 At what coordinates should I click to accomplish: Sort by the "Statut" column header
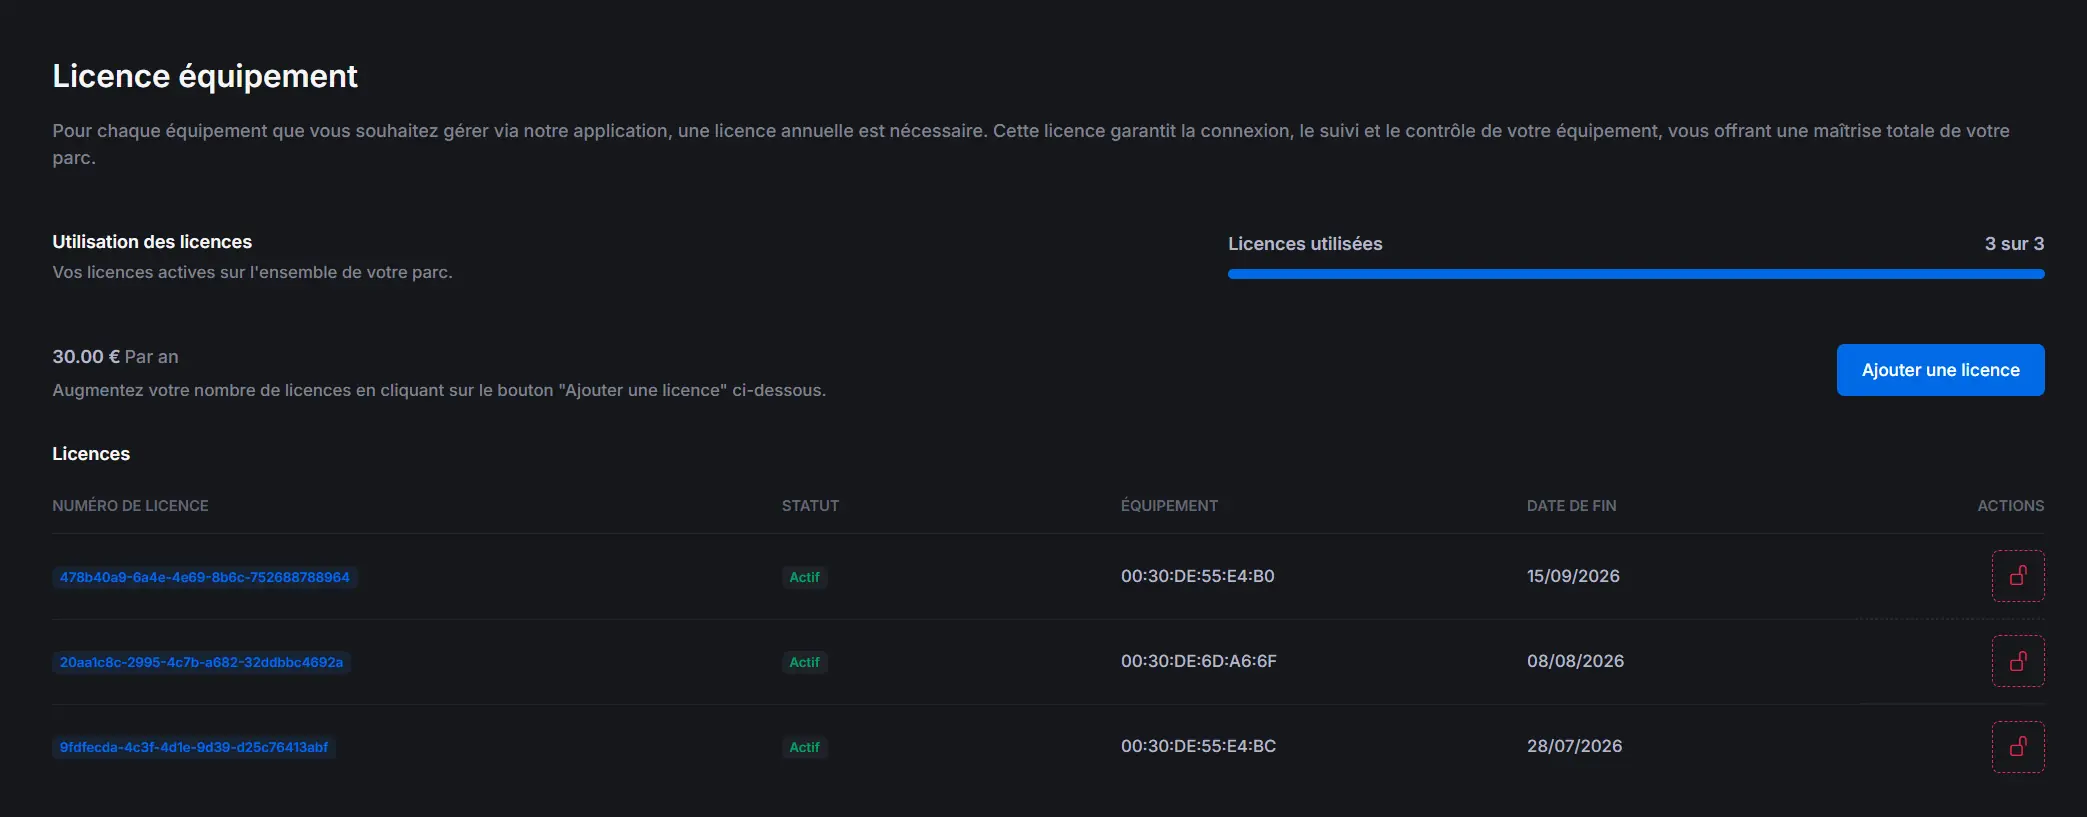(810, 506)
